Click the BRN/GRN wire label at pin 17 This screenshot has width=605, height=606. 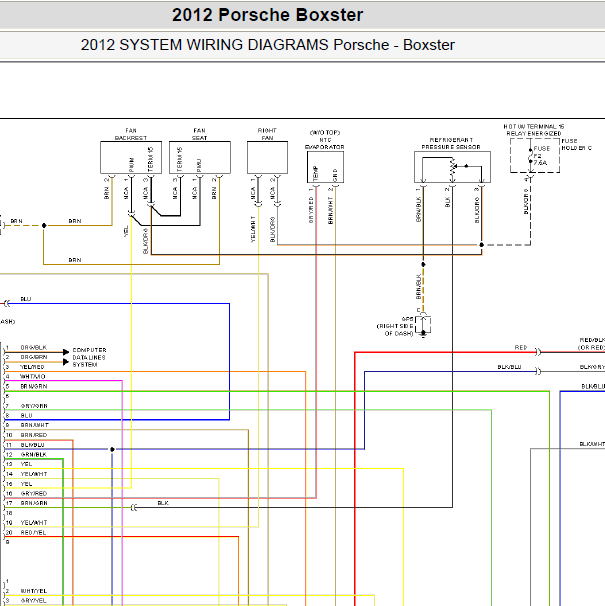34,503
